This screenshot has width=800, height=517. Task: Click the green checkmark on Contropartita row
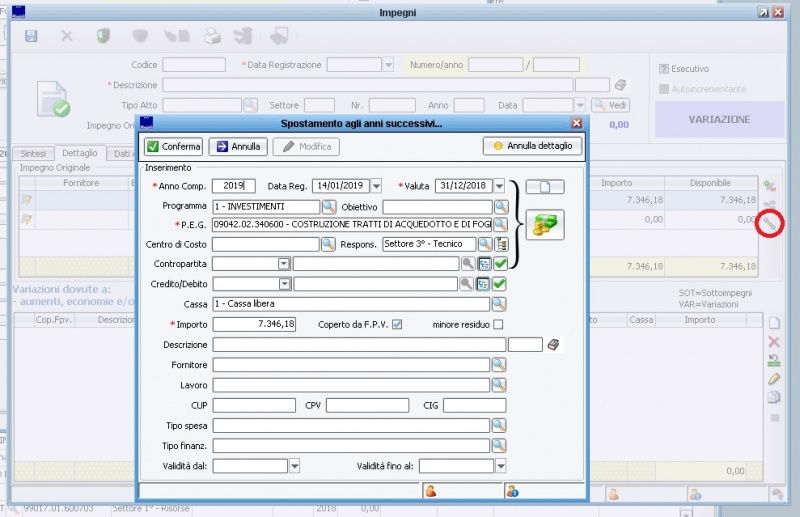click(x=500, y=264)
